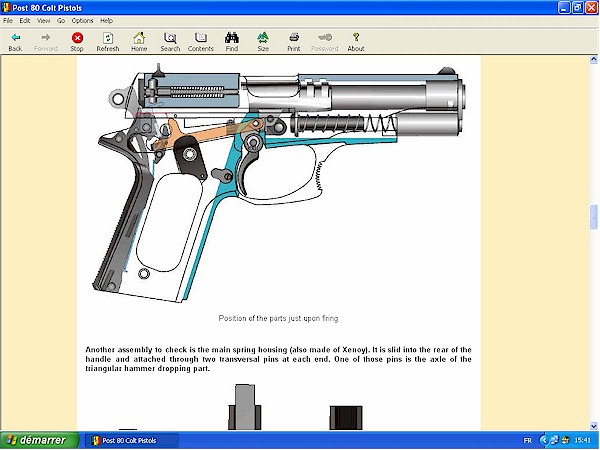Click the Back arrow toolbar icon
Viewport: 600px width, 450px height.
pyautogui.click(x=15, y=38)
